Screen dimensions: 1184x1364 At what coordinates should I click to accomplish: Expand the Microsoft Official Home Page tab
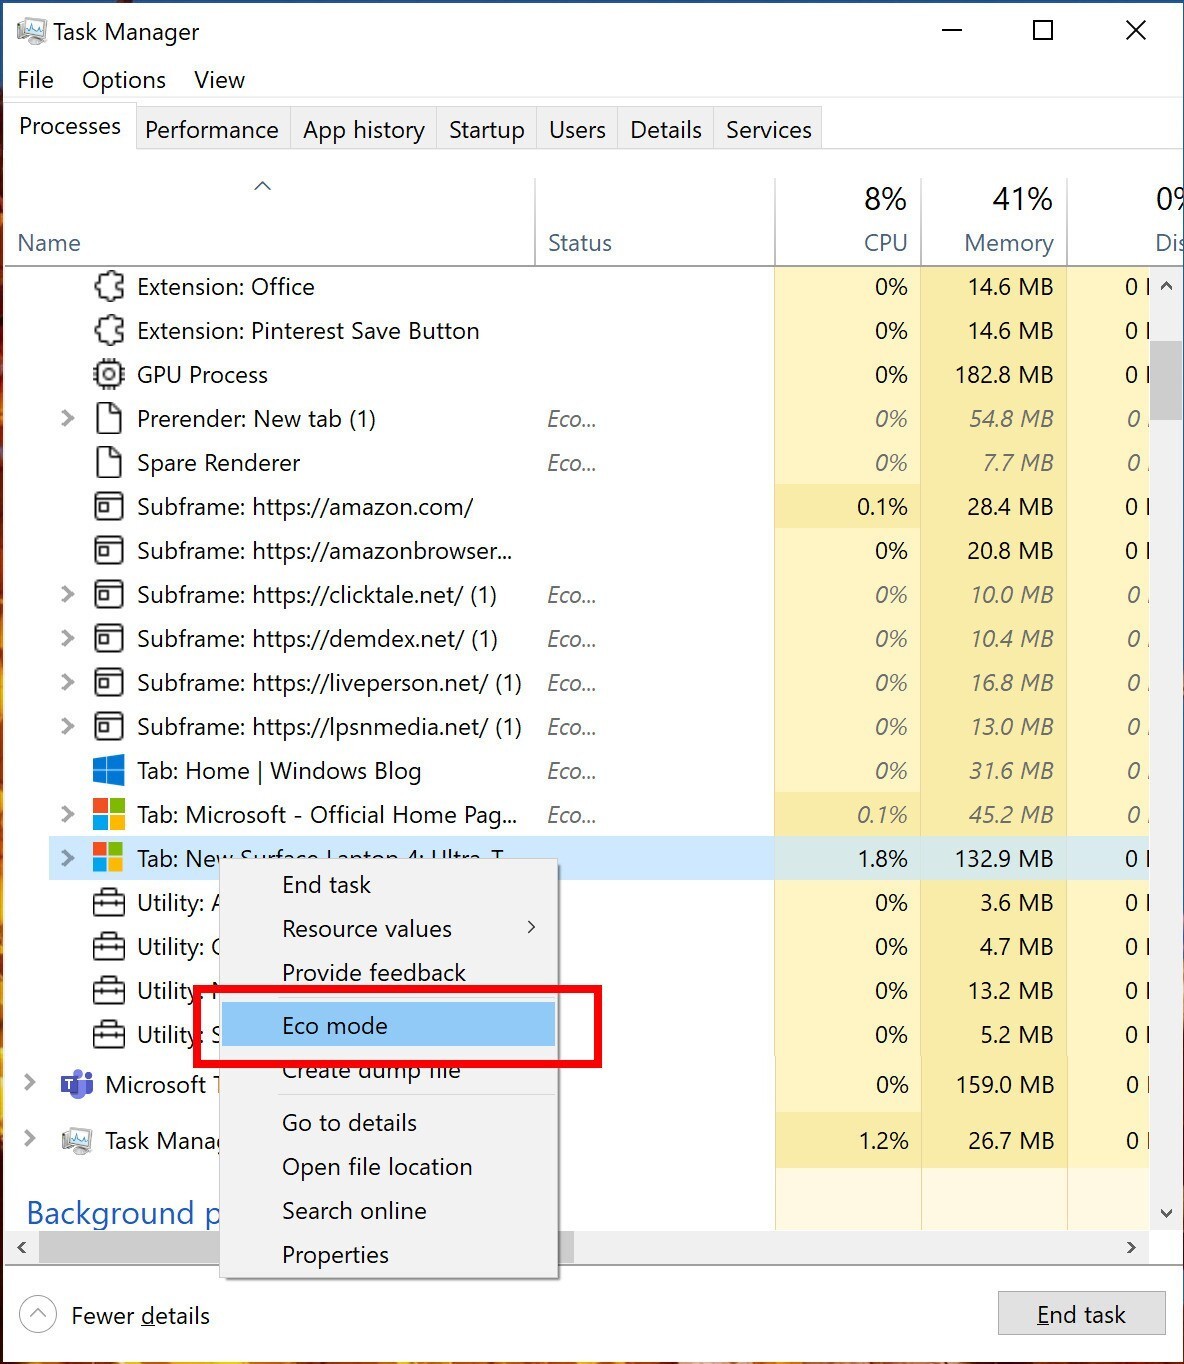(67, 815)
